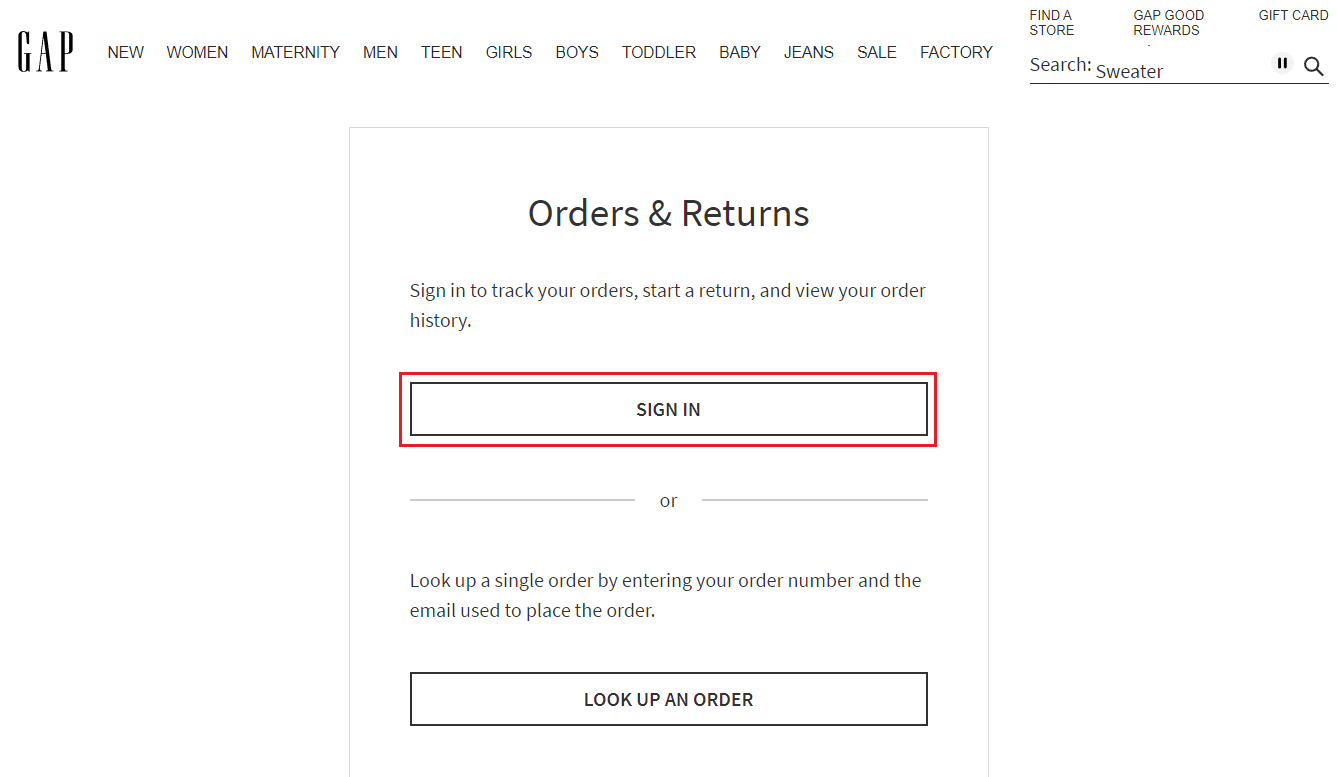This screenshot has height=777, width=1337.
Task: Navigate to the Teen section
Action: (441, 52)
